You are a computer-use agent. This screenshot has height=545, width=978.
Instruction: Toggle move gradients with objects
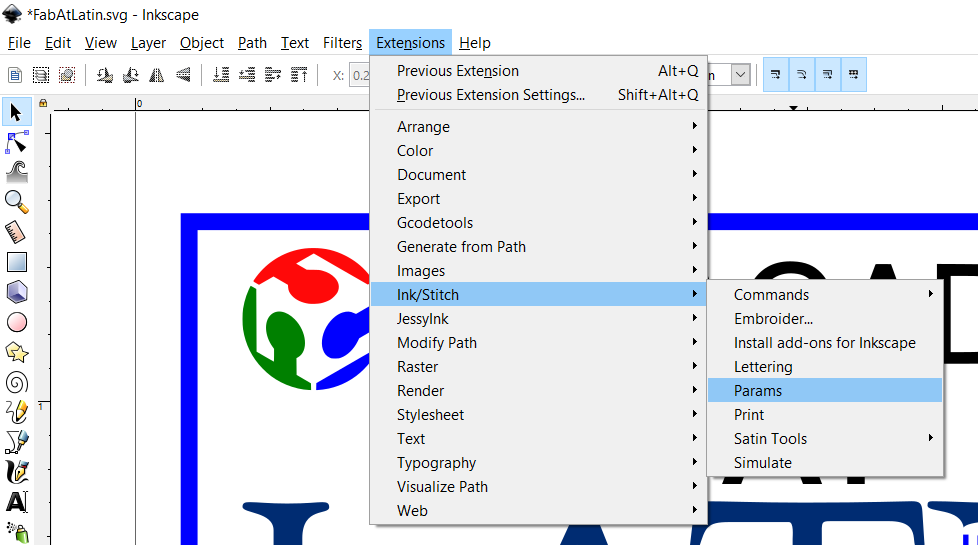828,75
